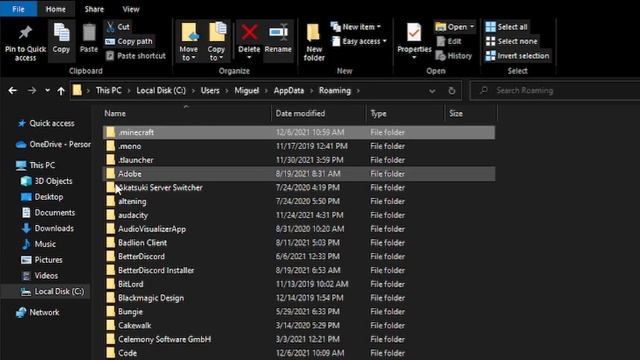The image size is (640, 360).
Task: Go forward with the forward arrow
Action: pos(31,91)
